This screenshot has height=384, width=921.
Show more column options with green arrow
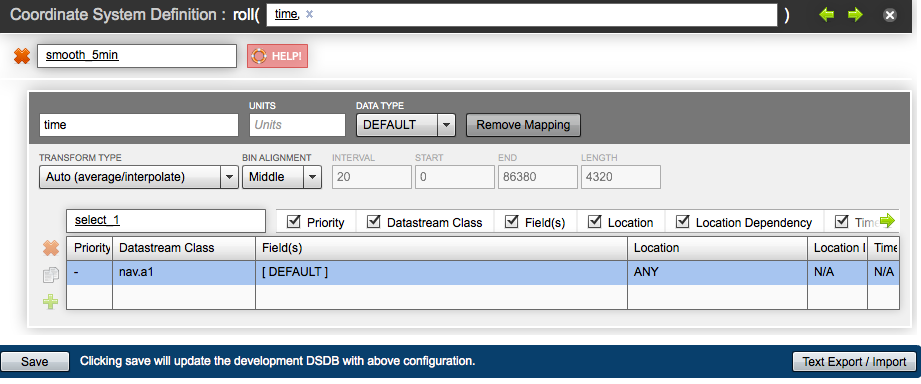[887, 221]
